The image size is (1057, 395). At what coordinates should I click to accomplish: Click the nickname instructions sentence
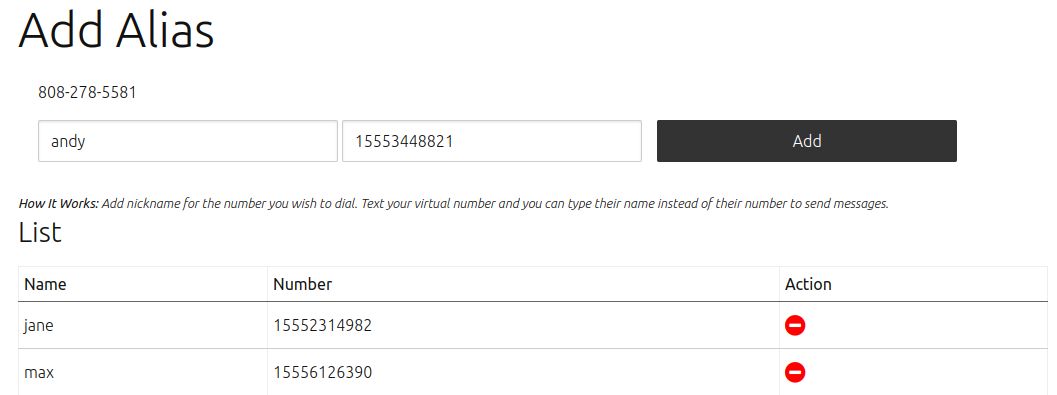point(495,204)
